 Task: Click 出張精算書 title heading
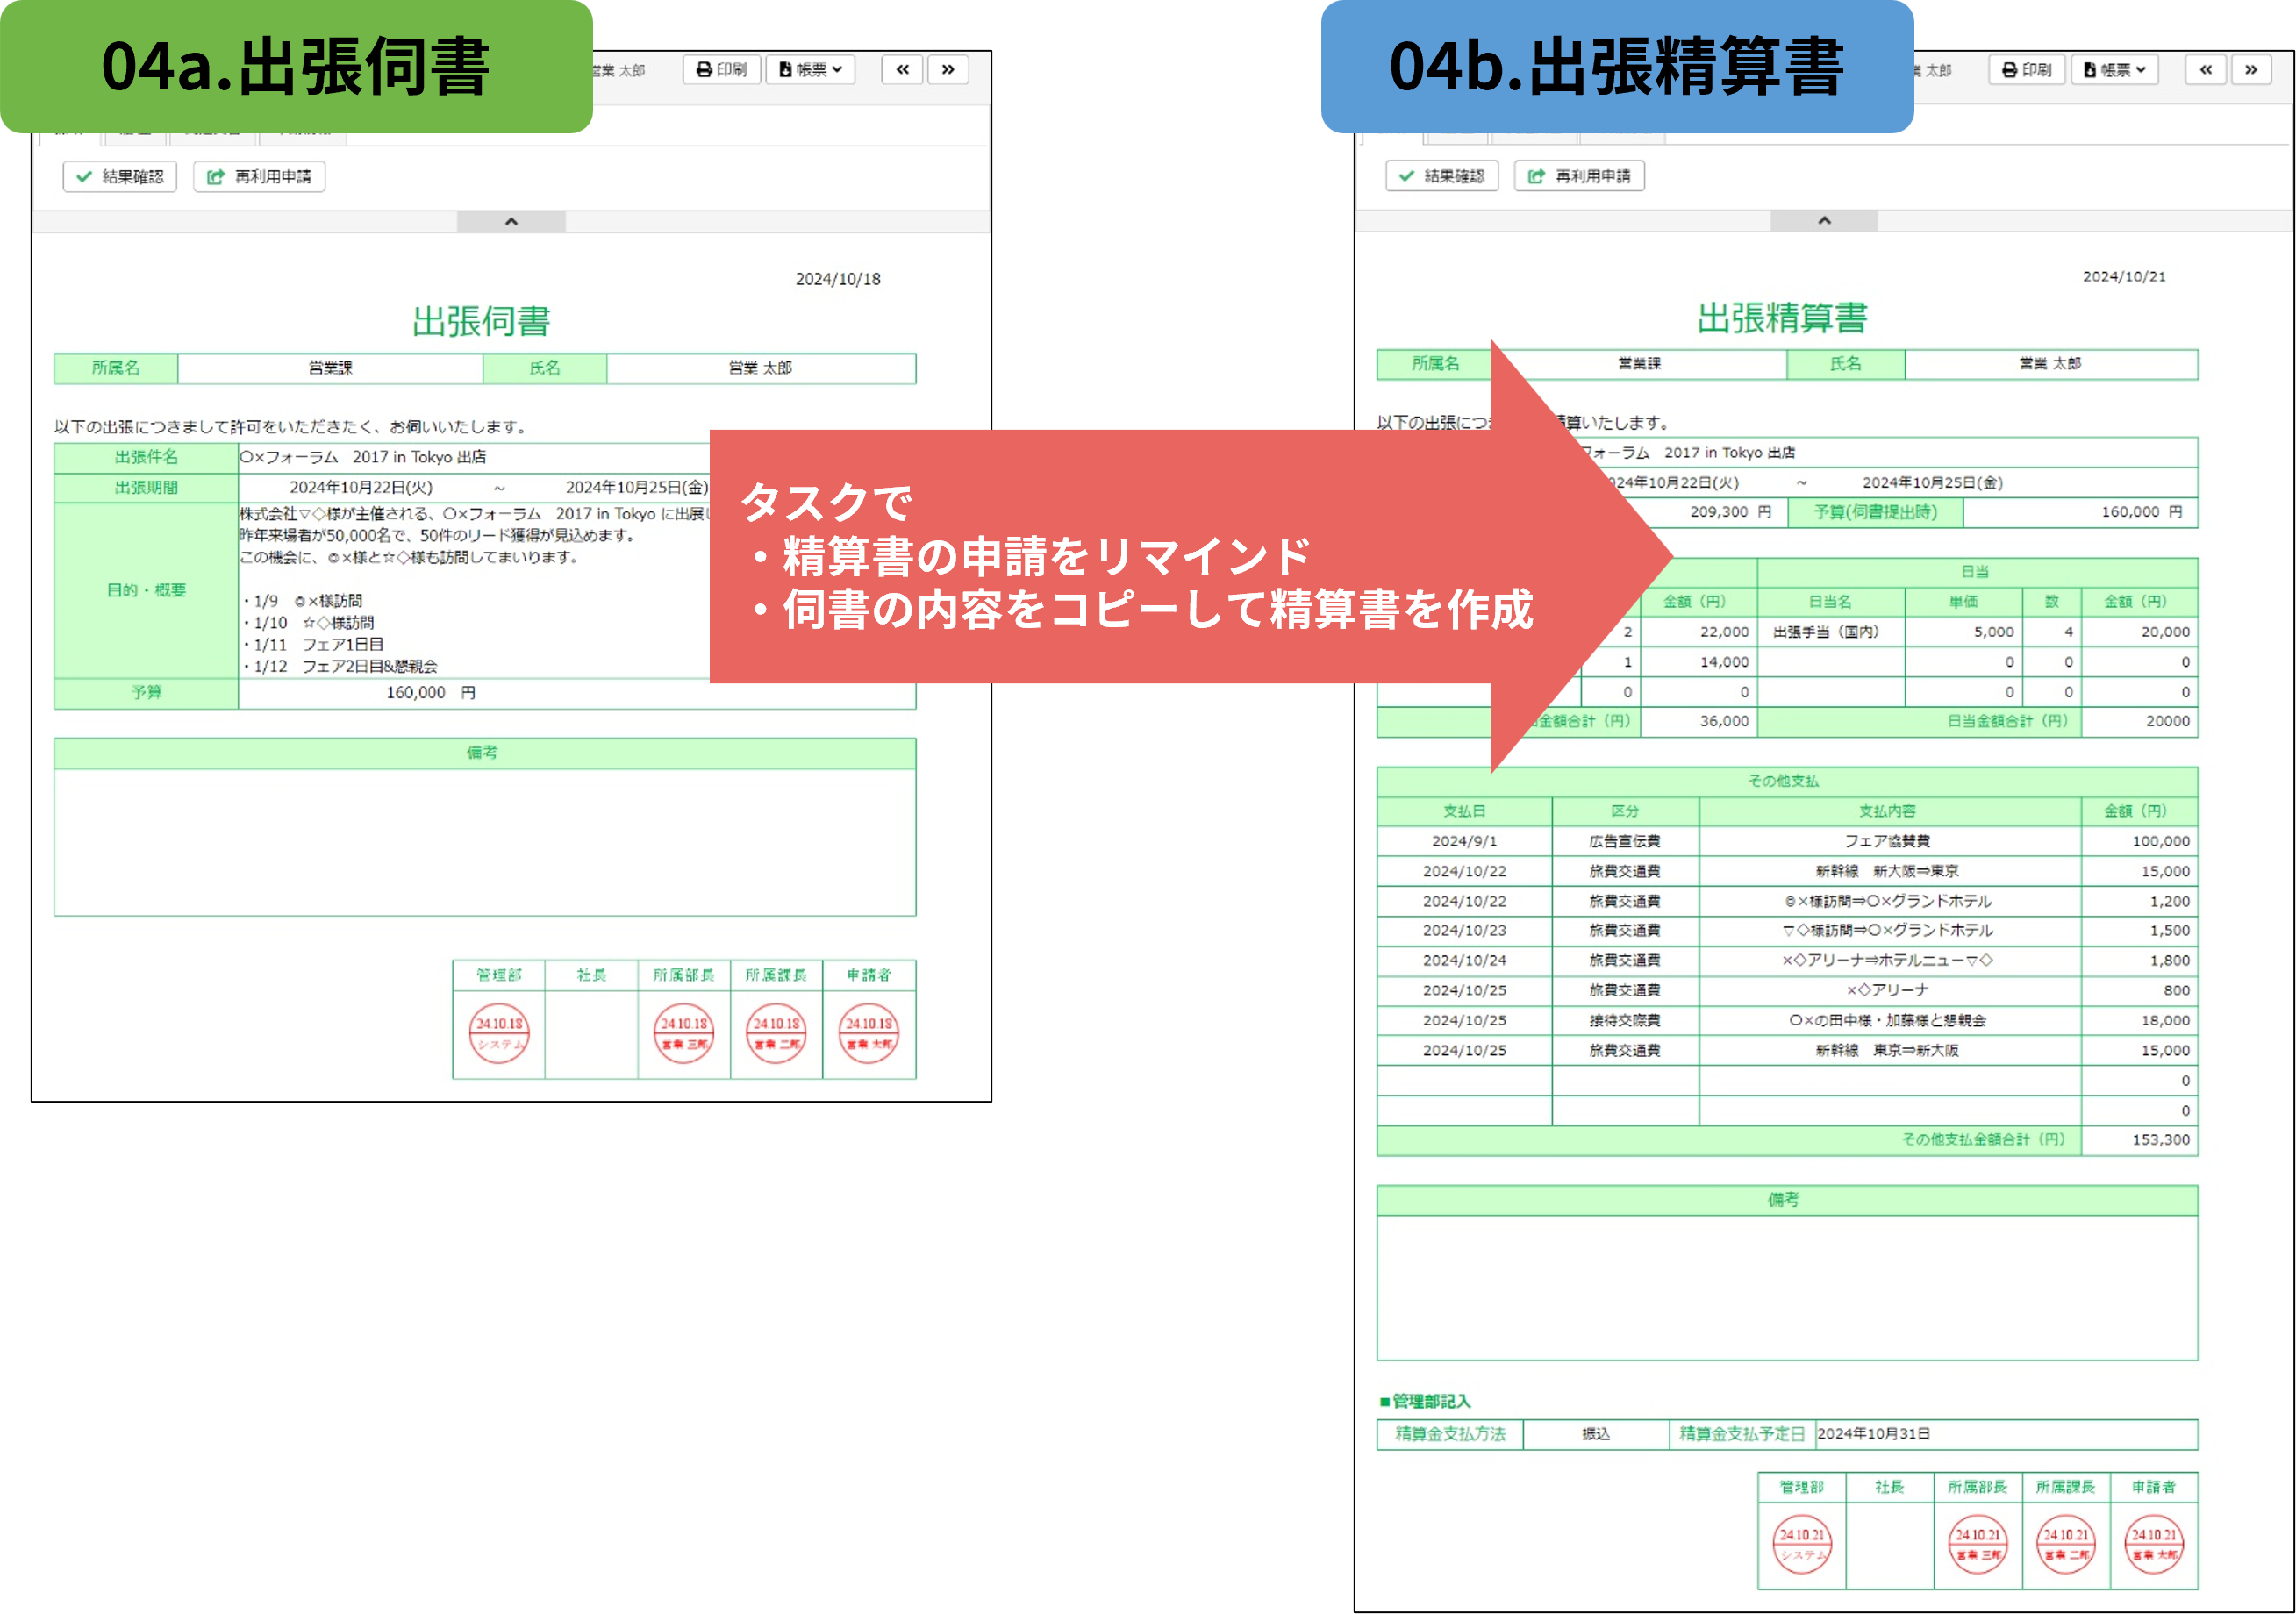(x=1782, y=318)
